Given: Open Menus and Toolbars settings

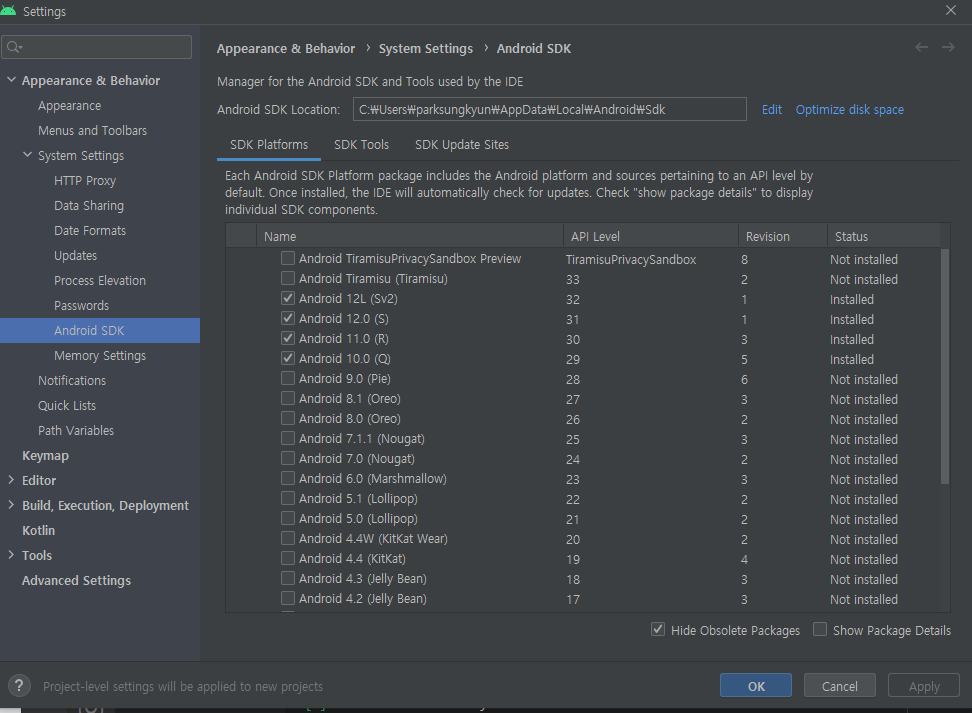Looking at the screenshot, I should [92, 131].
